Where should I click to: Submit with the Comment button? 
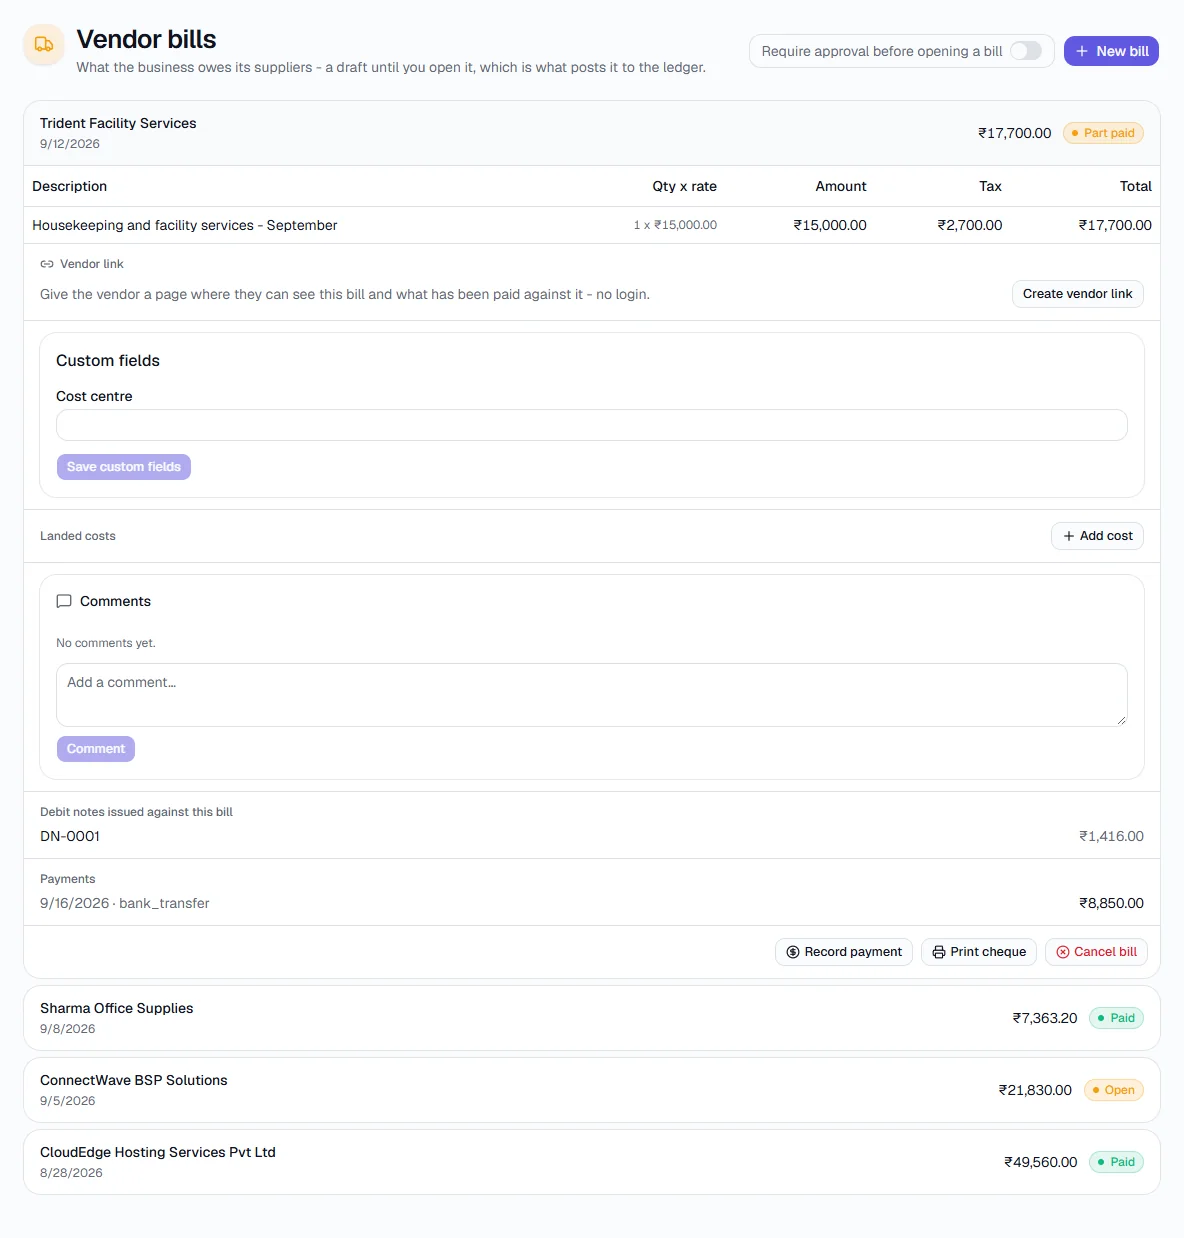tap(96, 749)
